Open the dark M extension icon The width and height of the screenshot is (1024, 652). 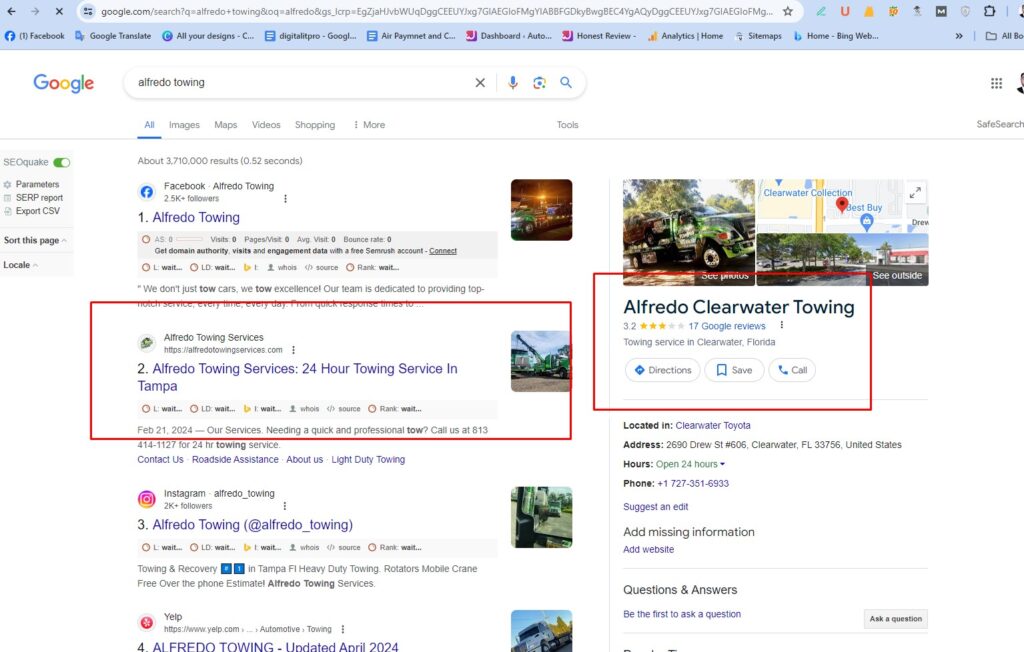[x=941, y=11]
